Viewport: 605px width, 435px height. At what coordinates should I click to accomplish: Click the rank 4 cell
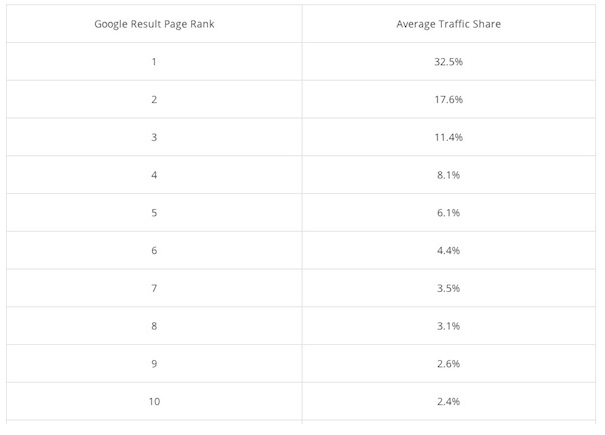[x=154, y=175]
